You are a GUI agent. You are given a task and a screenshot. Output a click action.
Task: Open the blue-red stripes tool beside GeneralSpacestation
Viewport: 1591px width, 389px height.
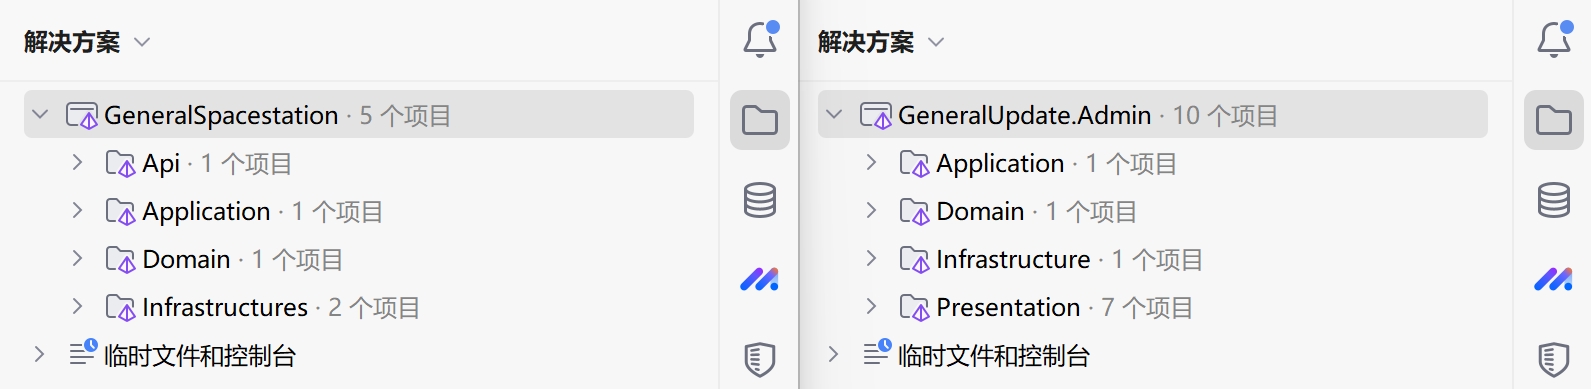coord(760,279)
